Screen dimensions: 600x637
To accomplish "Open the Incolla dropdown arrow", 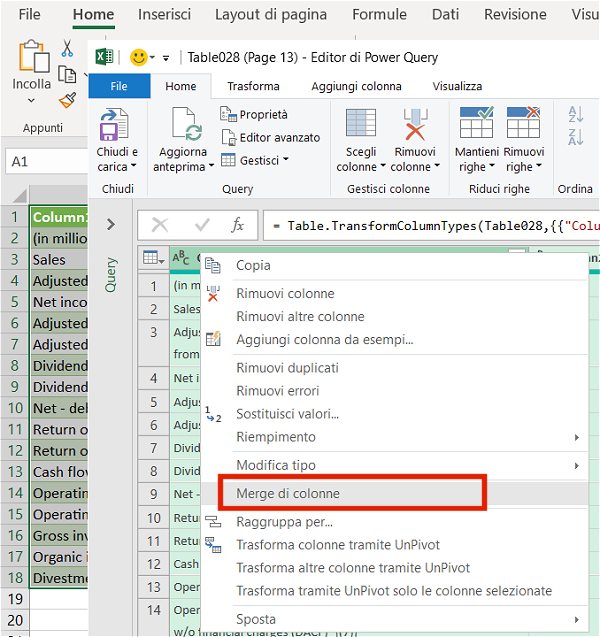I will (31, 100).
